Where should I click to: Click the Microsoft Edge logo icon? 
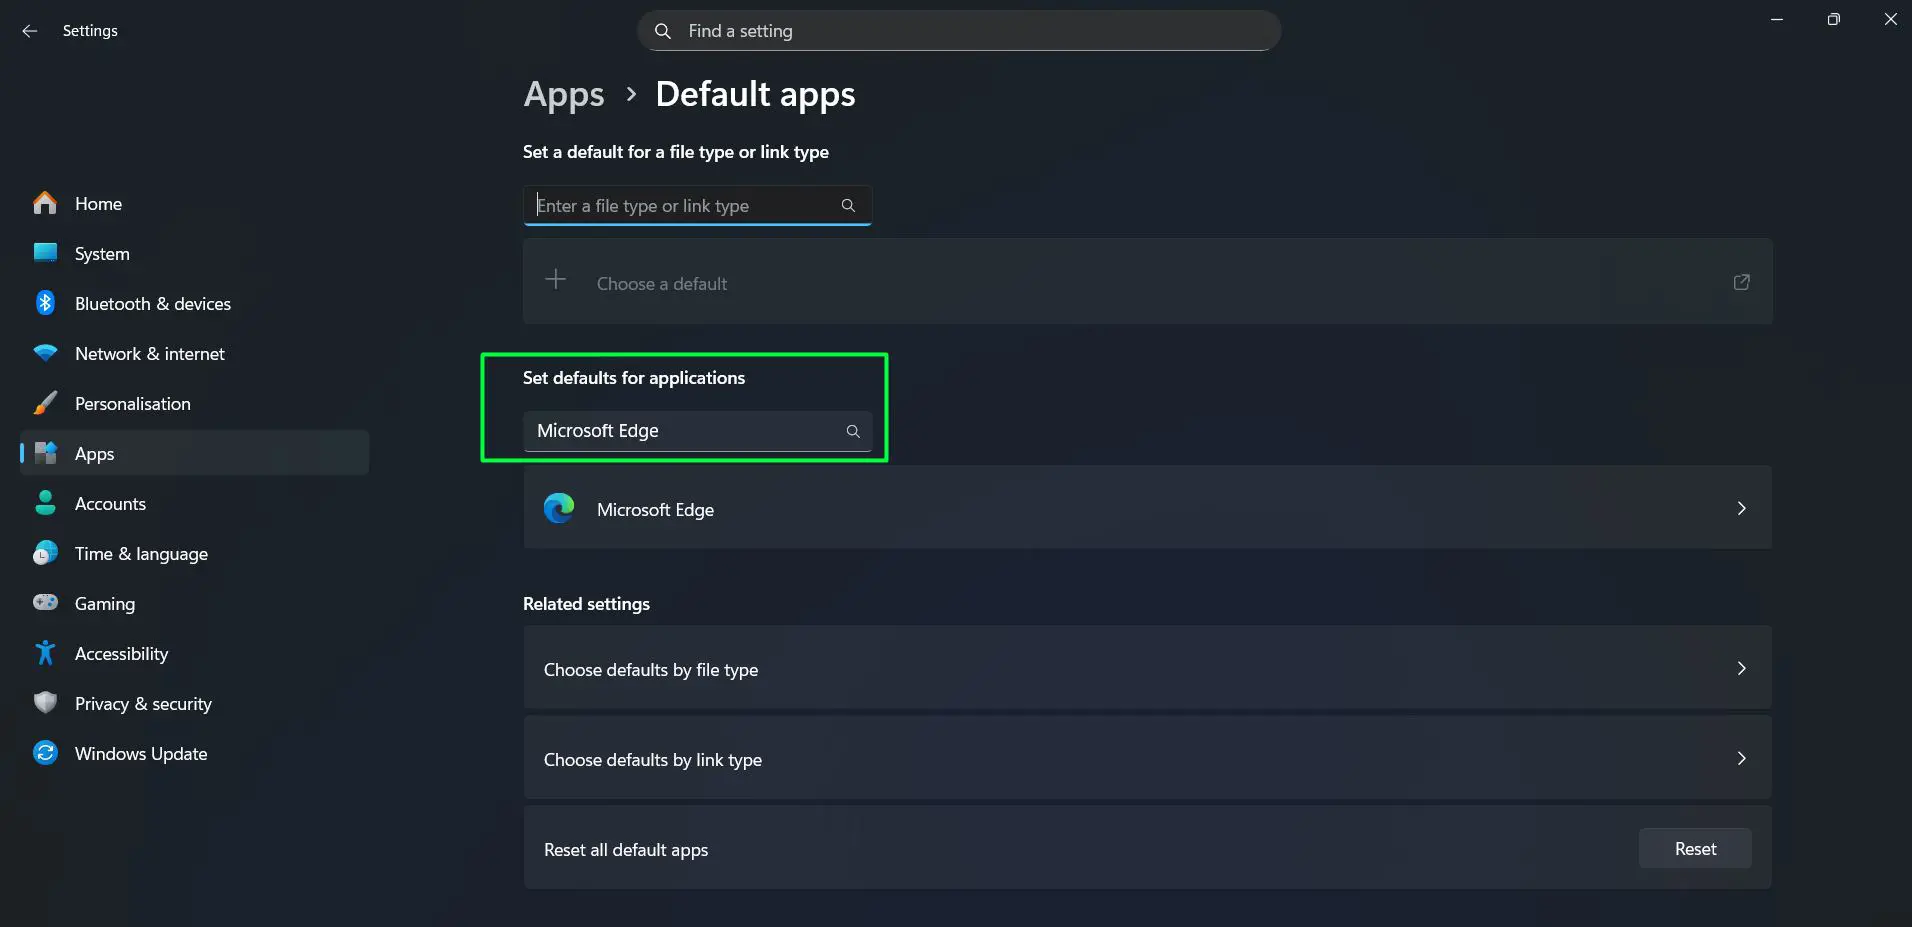(x=559, y=508)
